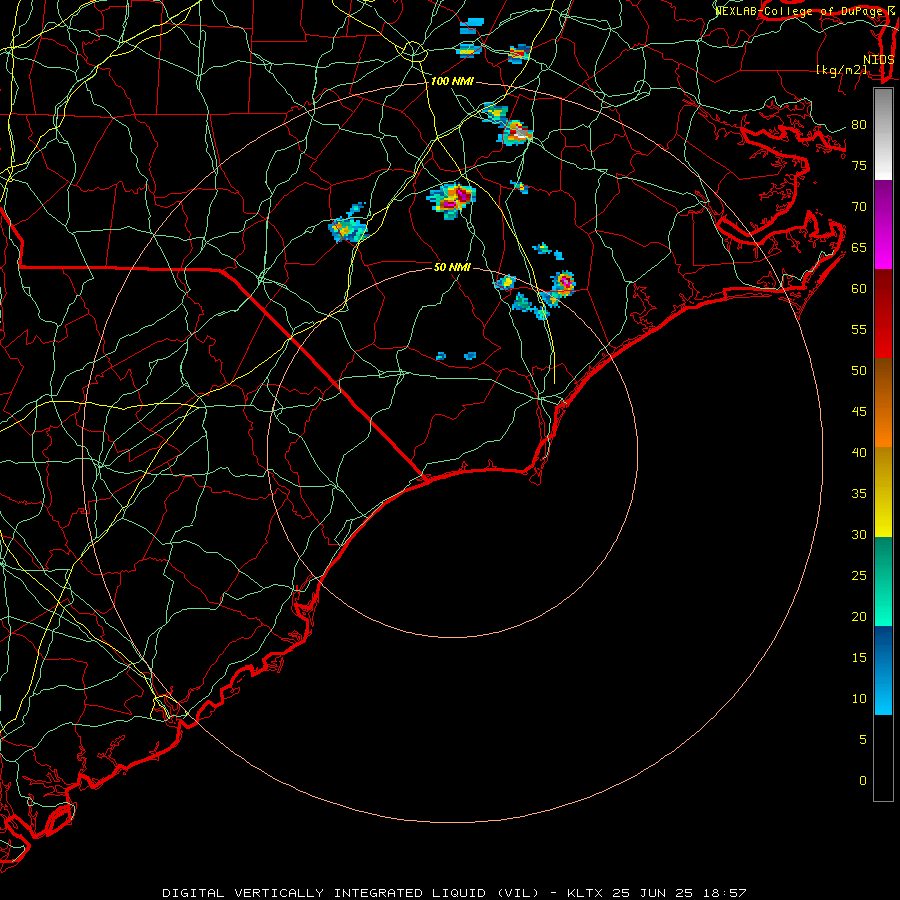Click the '40' value on the scale
Viewport: 900px width, 900px height.
859,452
